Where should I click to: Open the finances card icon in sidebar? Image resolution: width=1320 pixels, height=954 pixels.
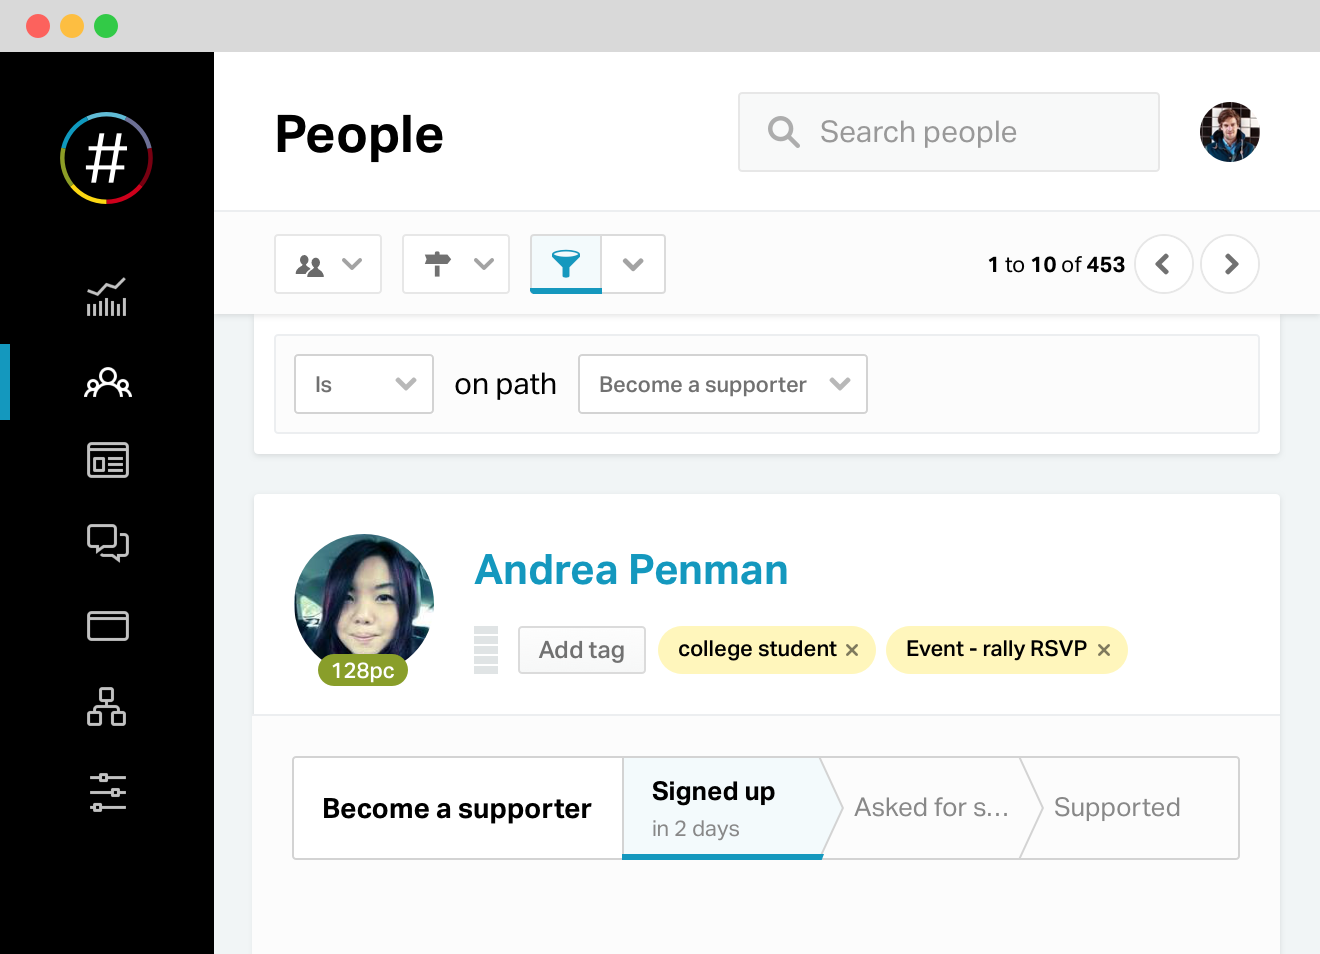(107, 626)
